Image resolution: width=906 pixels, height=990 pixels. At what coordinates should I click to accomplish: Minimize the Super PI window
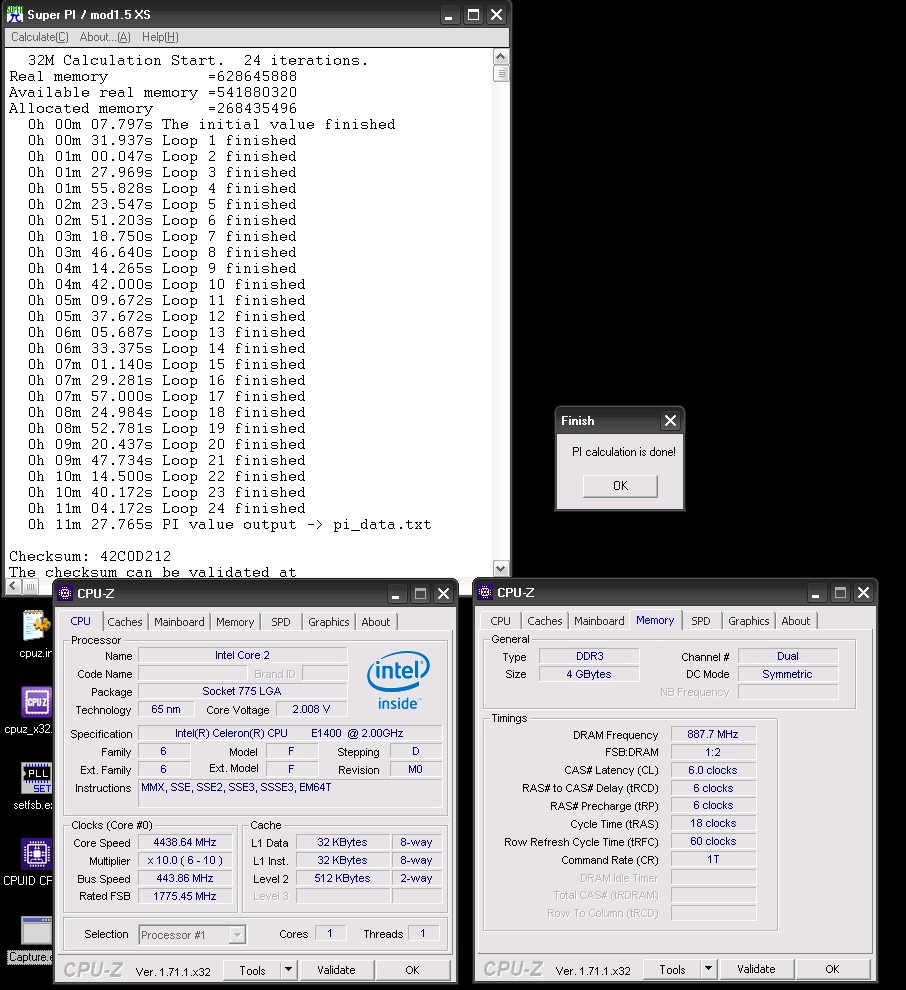449,15
